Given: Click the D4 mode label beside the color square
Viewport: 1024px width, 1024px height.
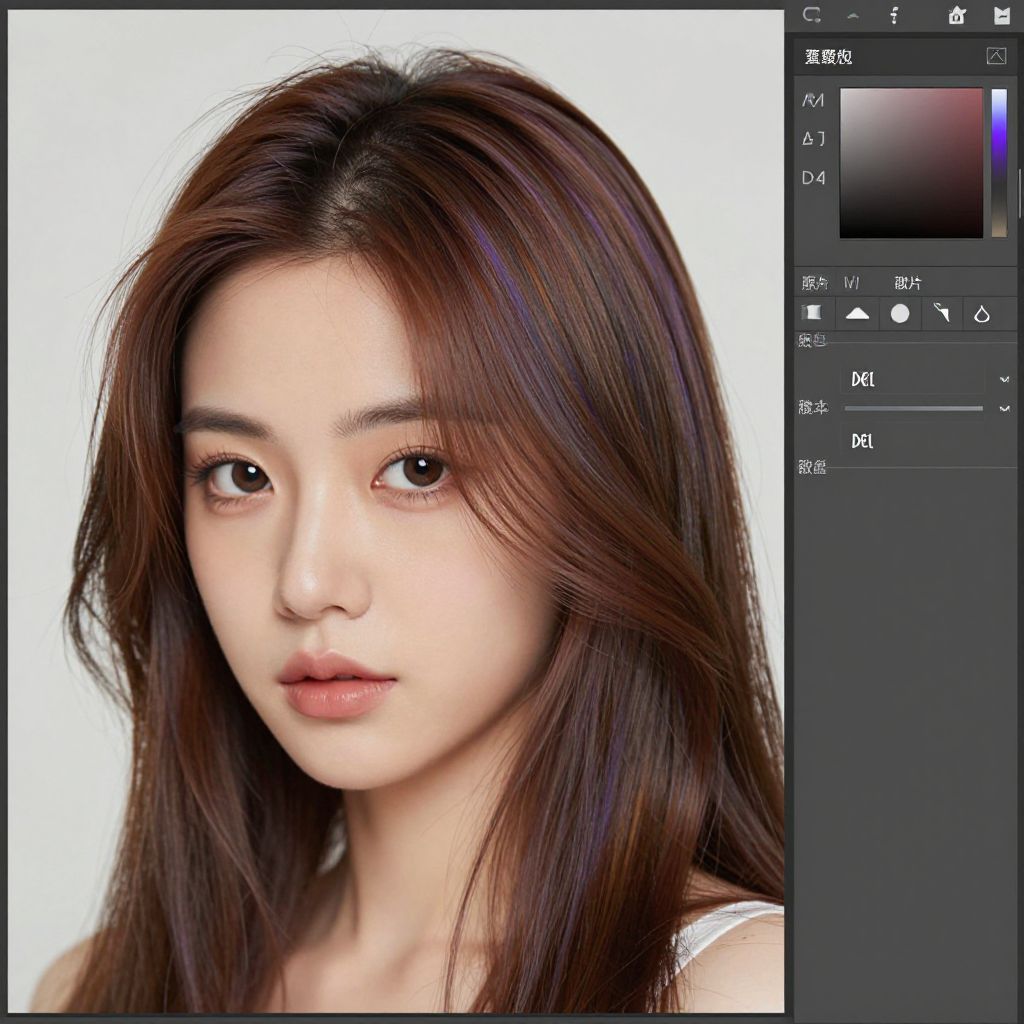Looking at the screenshot, I should tap(814, 178).
